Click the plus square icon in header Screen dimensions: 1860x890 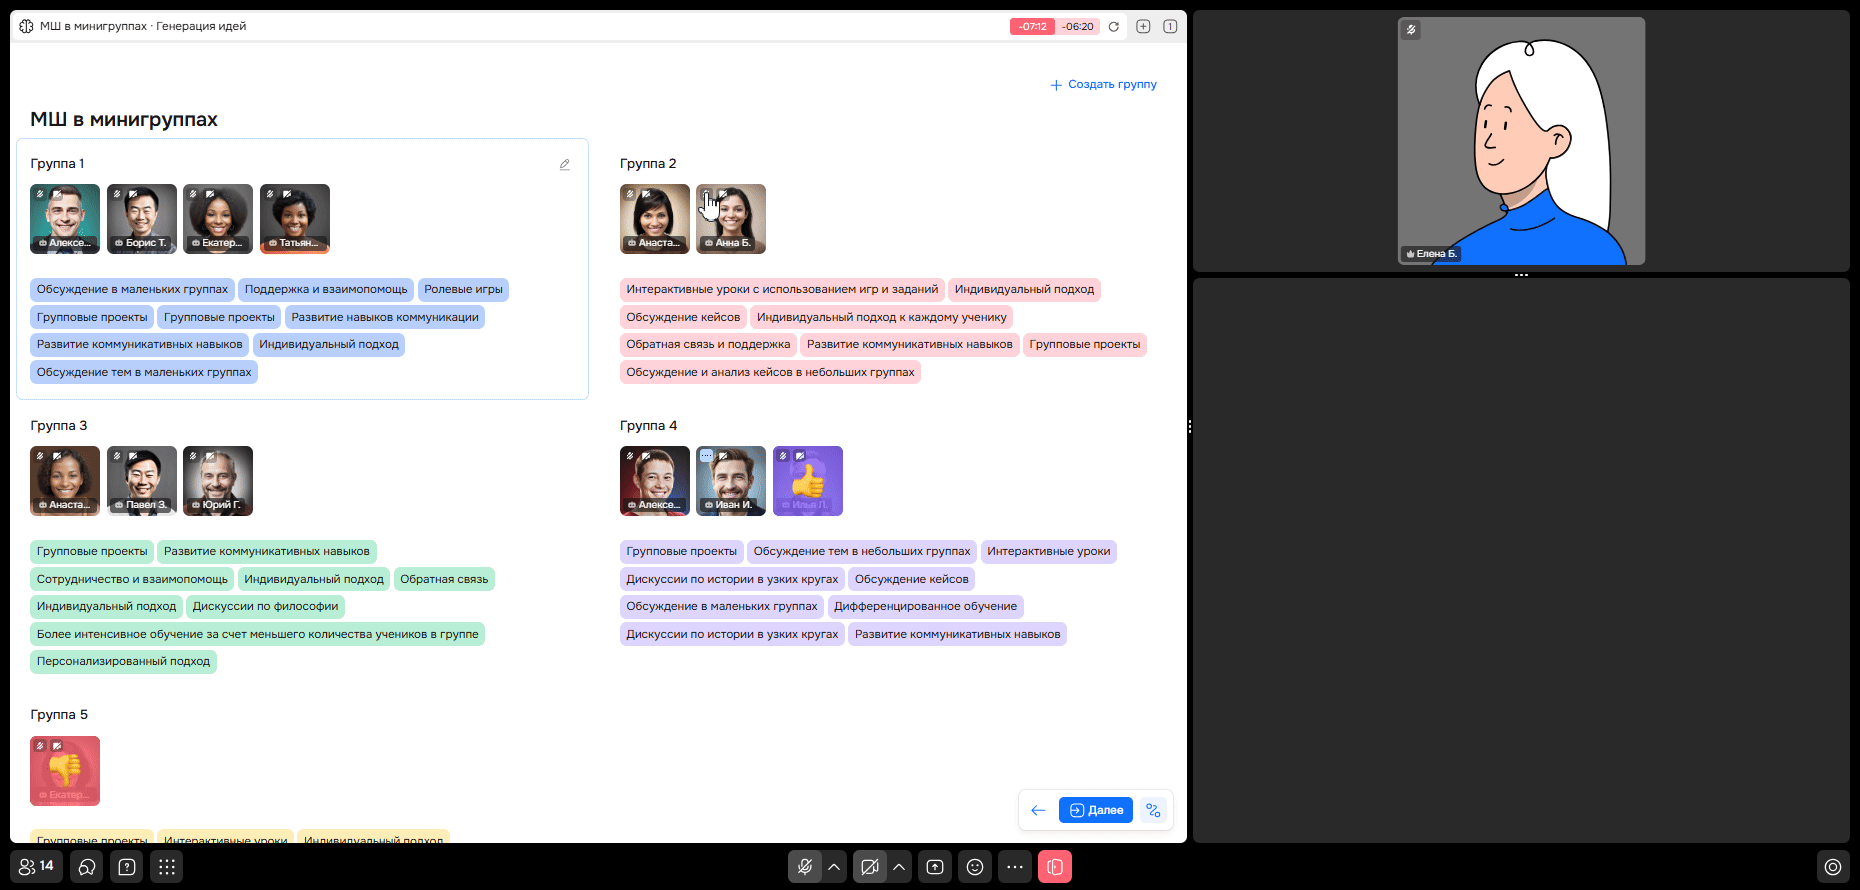(1143, 27)
